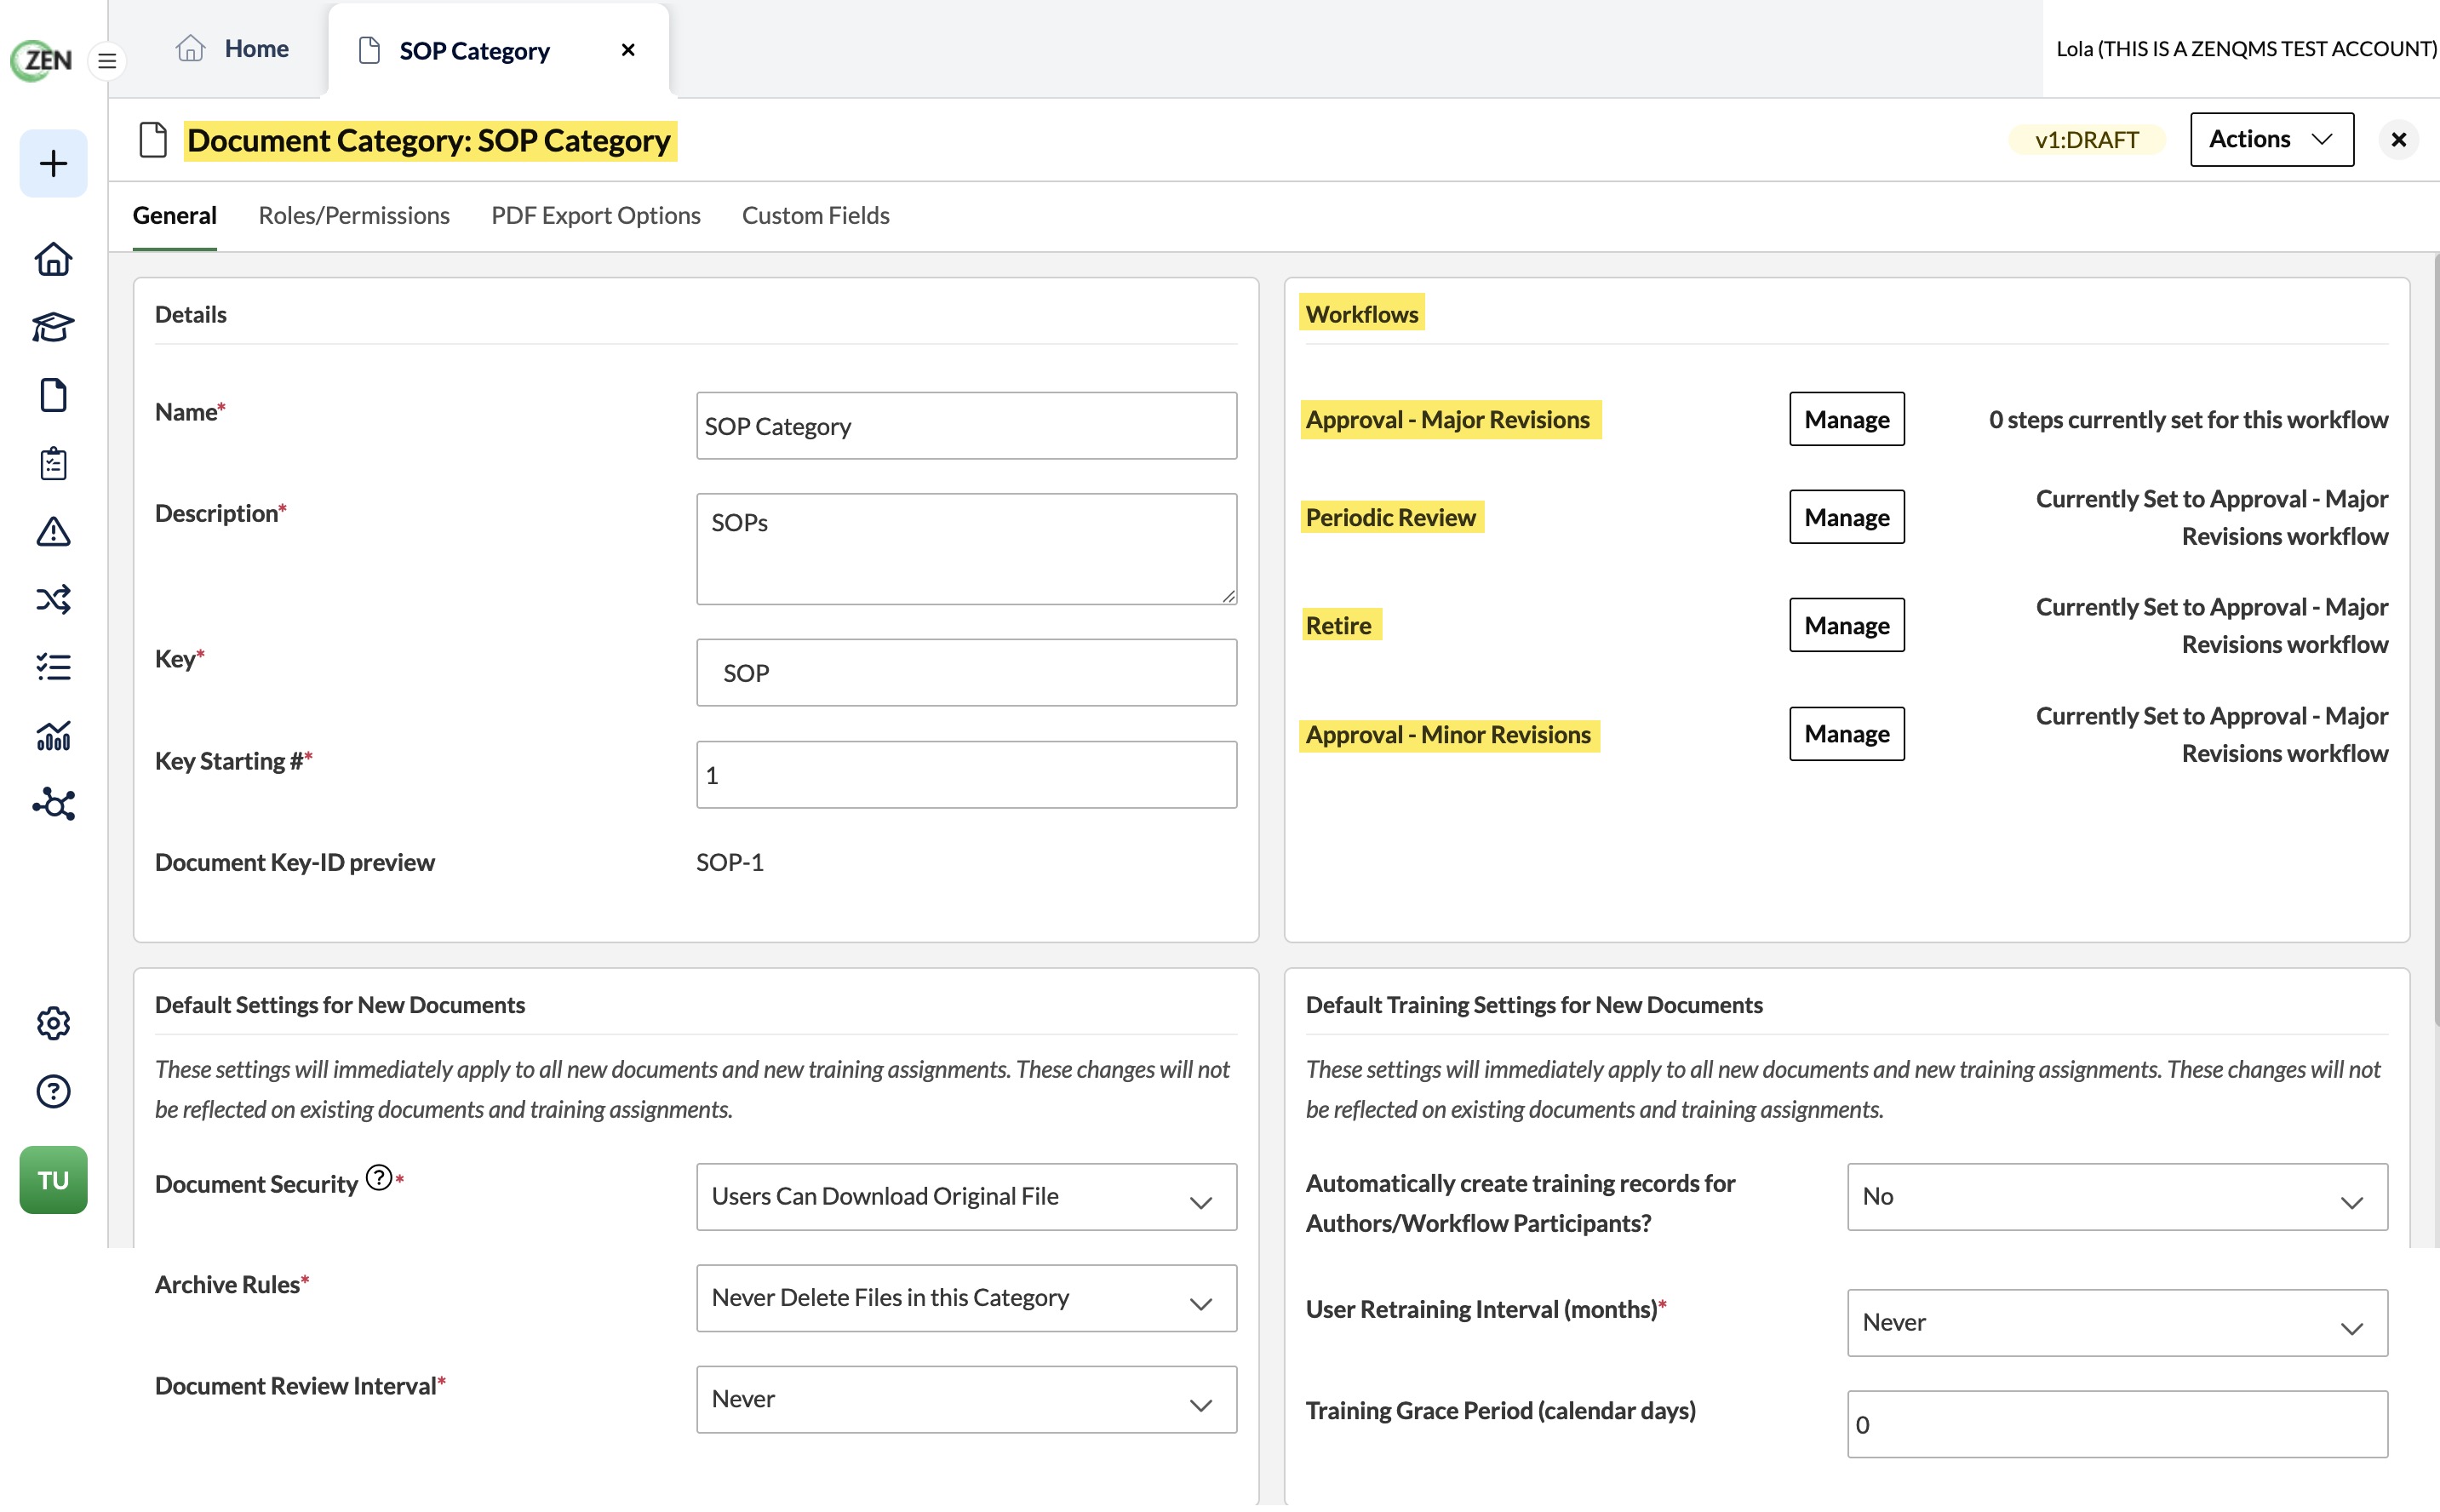Screen dimensions: 2440x1512
Task: Click the Key input field
Action: click(966, 673)
